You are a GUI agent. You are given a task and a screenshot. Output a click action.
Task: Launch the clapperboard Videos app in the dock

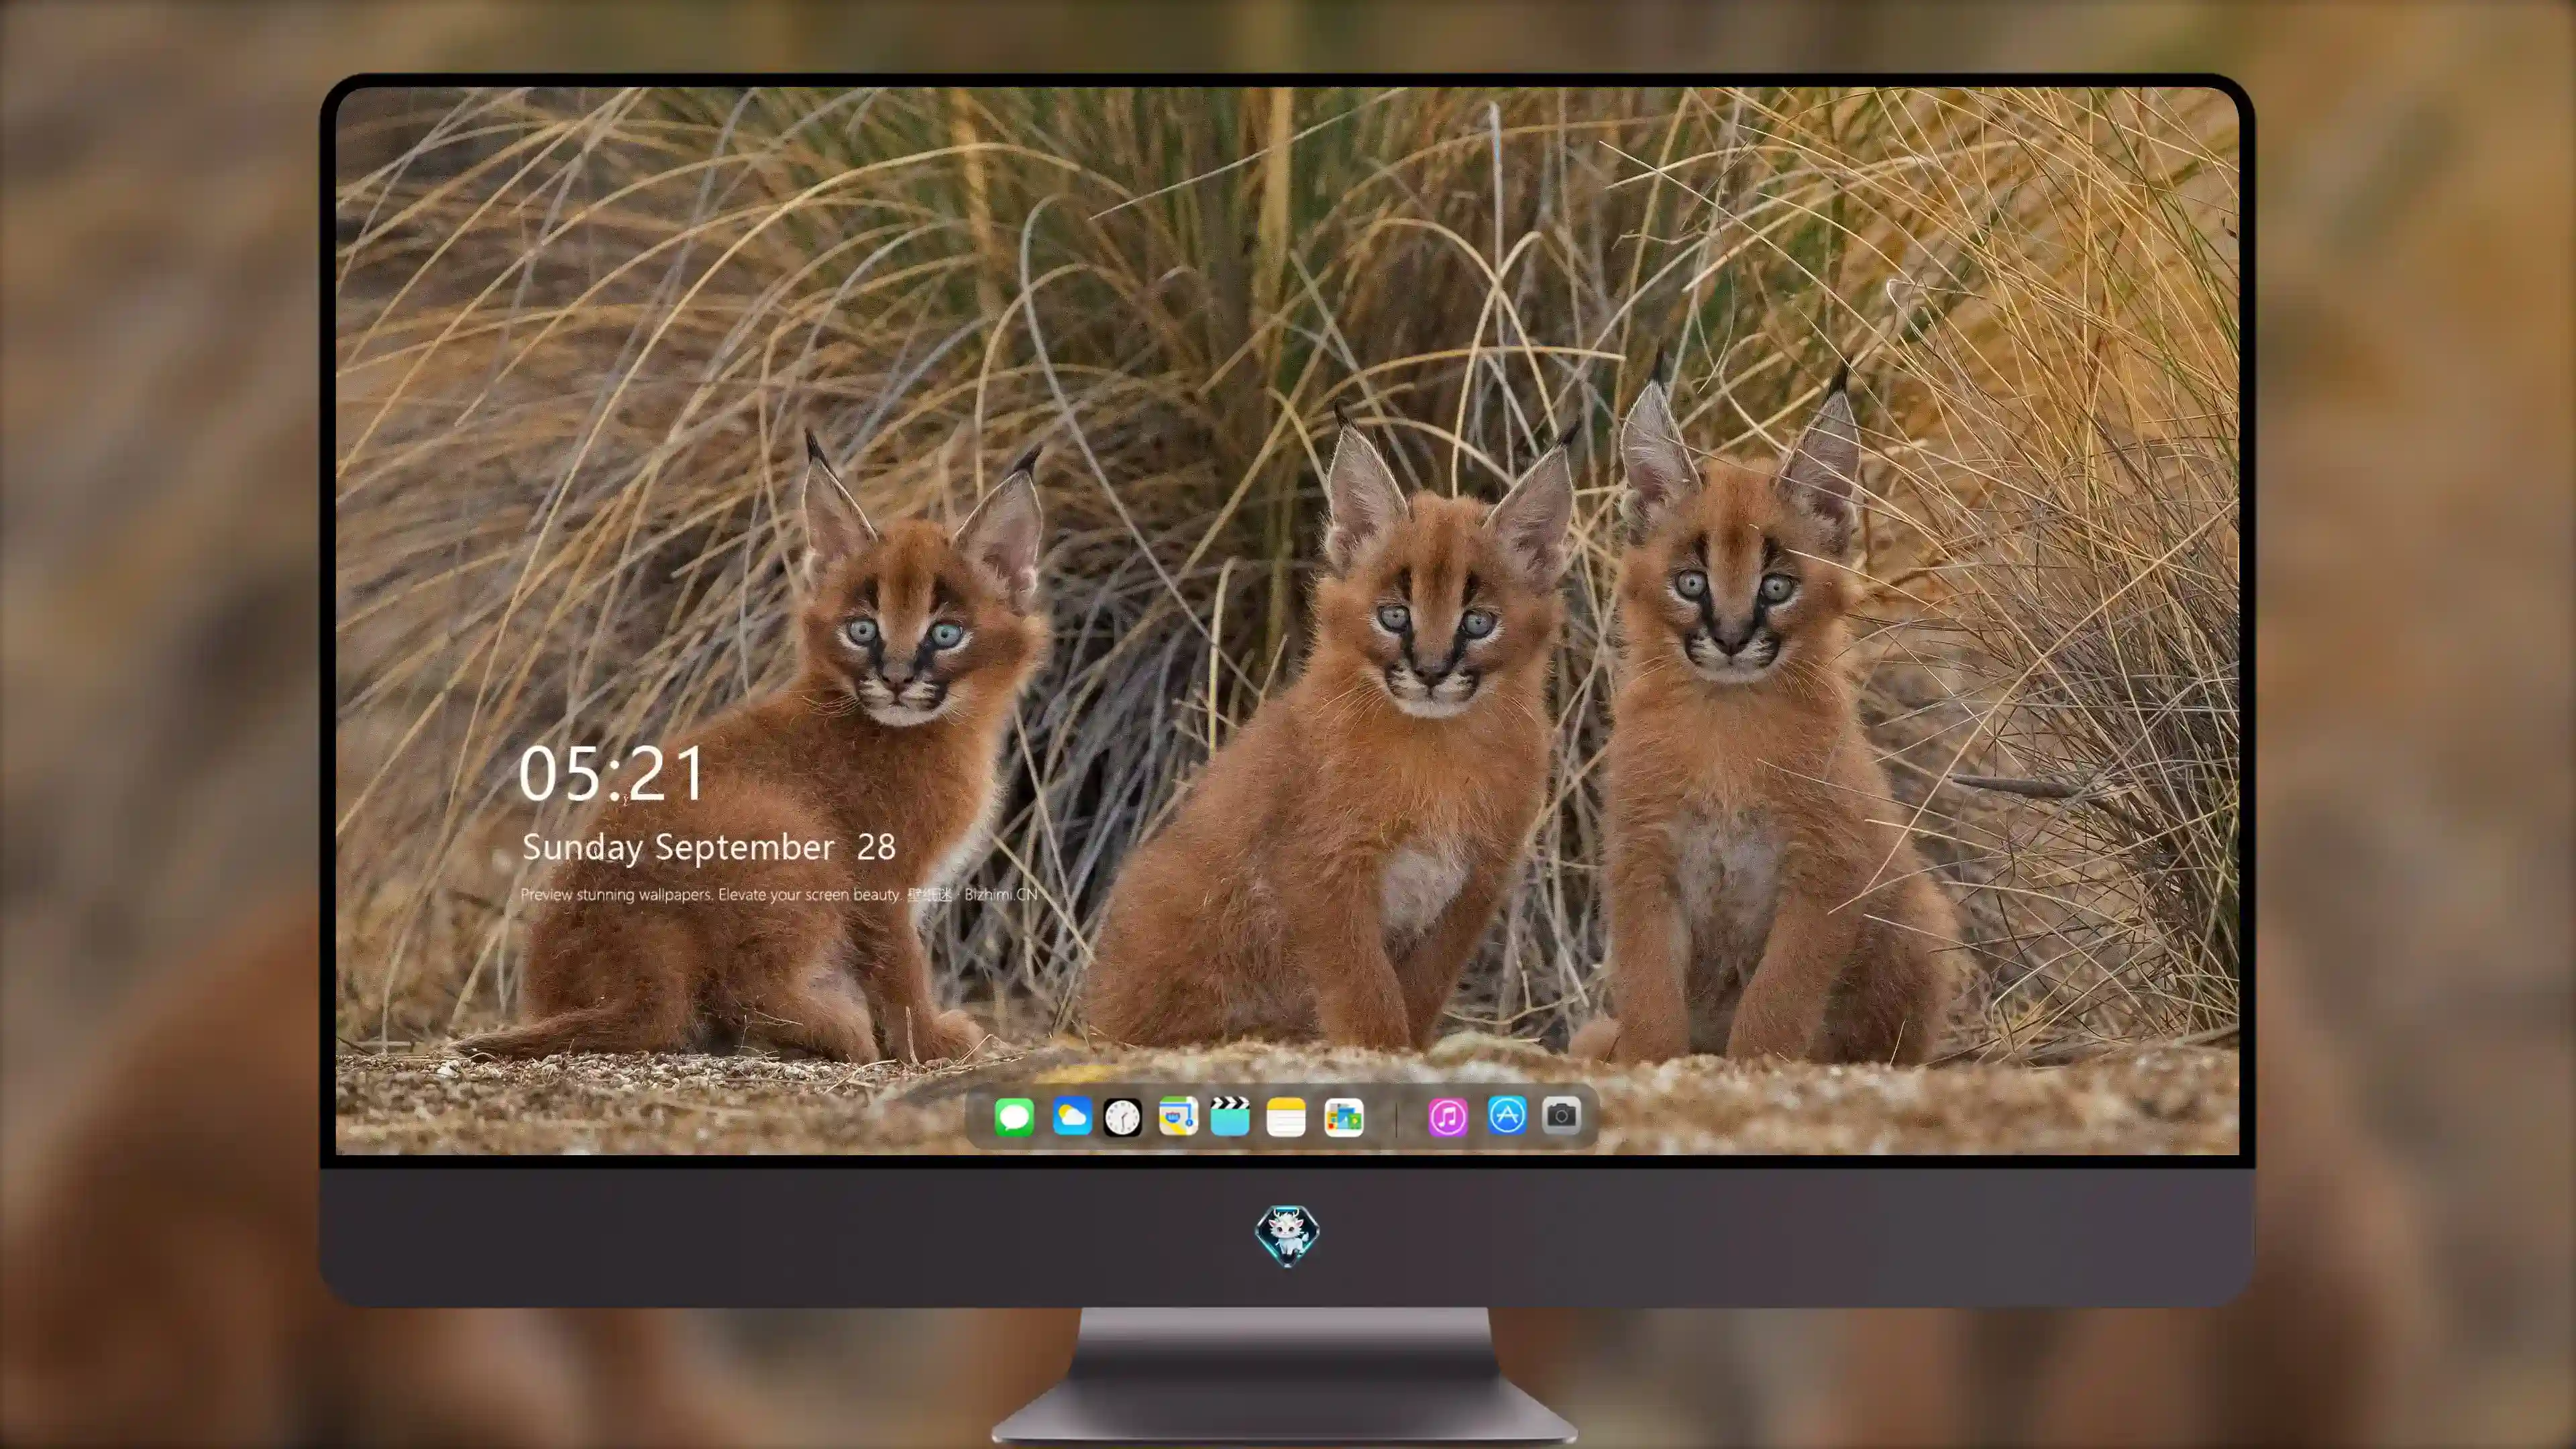(x=1230, y=1117)
